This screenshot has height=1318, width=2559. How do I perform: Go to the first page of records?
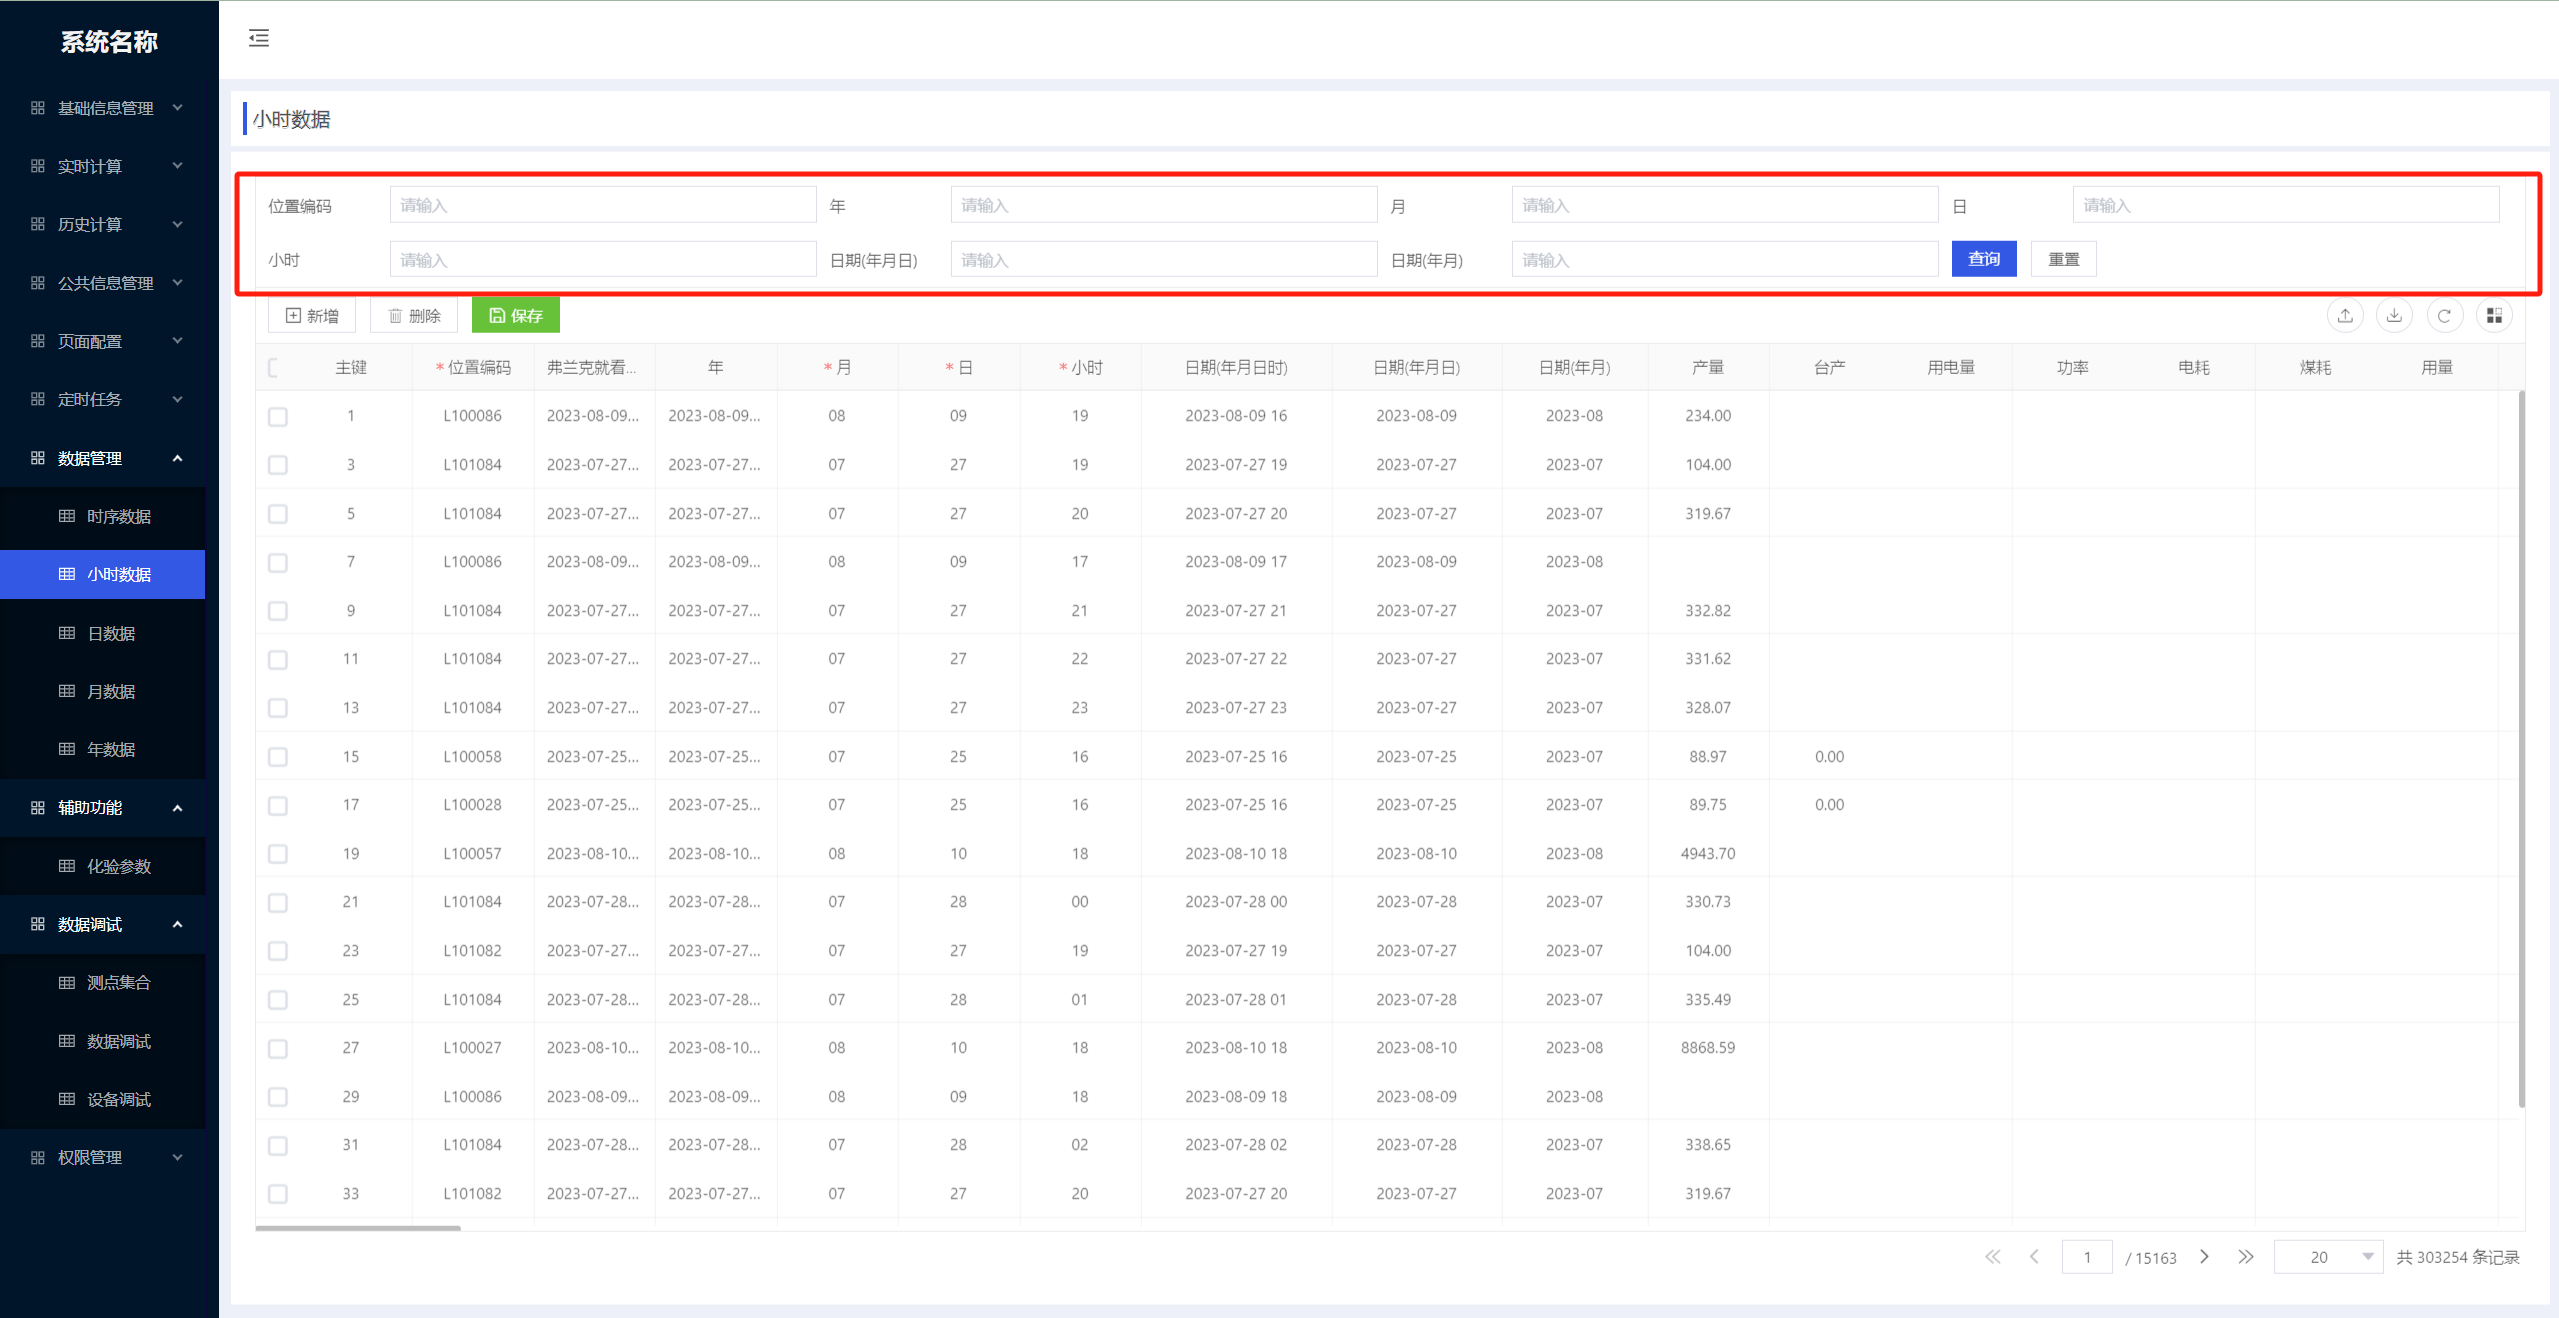[x=1993, y=1257]
